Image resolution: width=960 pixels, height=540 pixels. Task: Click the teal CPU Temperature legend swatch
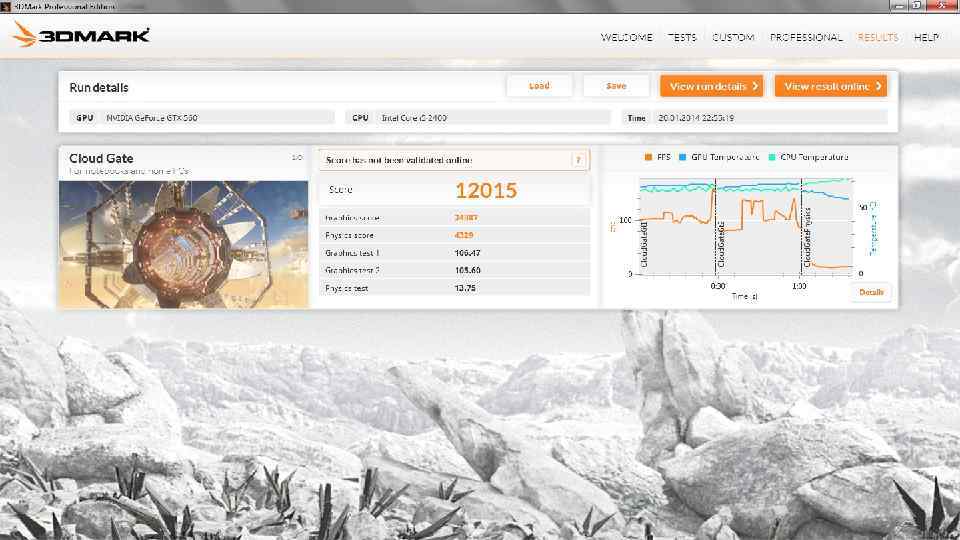(772, 157)
